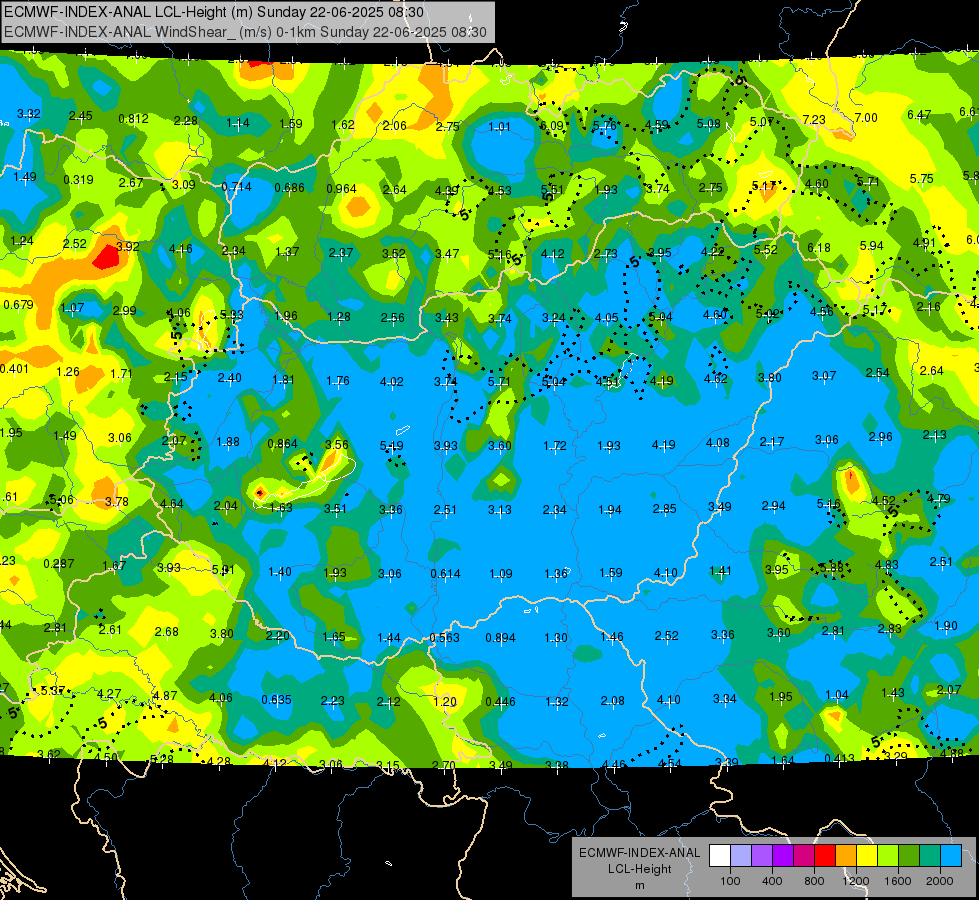This screenshot has width=979, height=900.
Task: Click wind shear value 4.91
Action: pos(925,243)
